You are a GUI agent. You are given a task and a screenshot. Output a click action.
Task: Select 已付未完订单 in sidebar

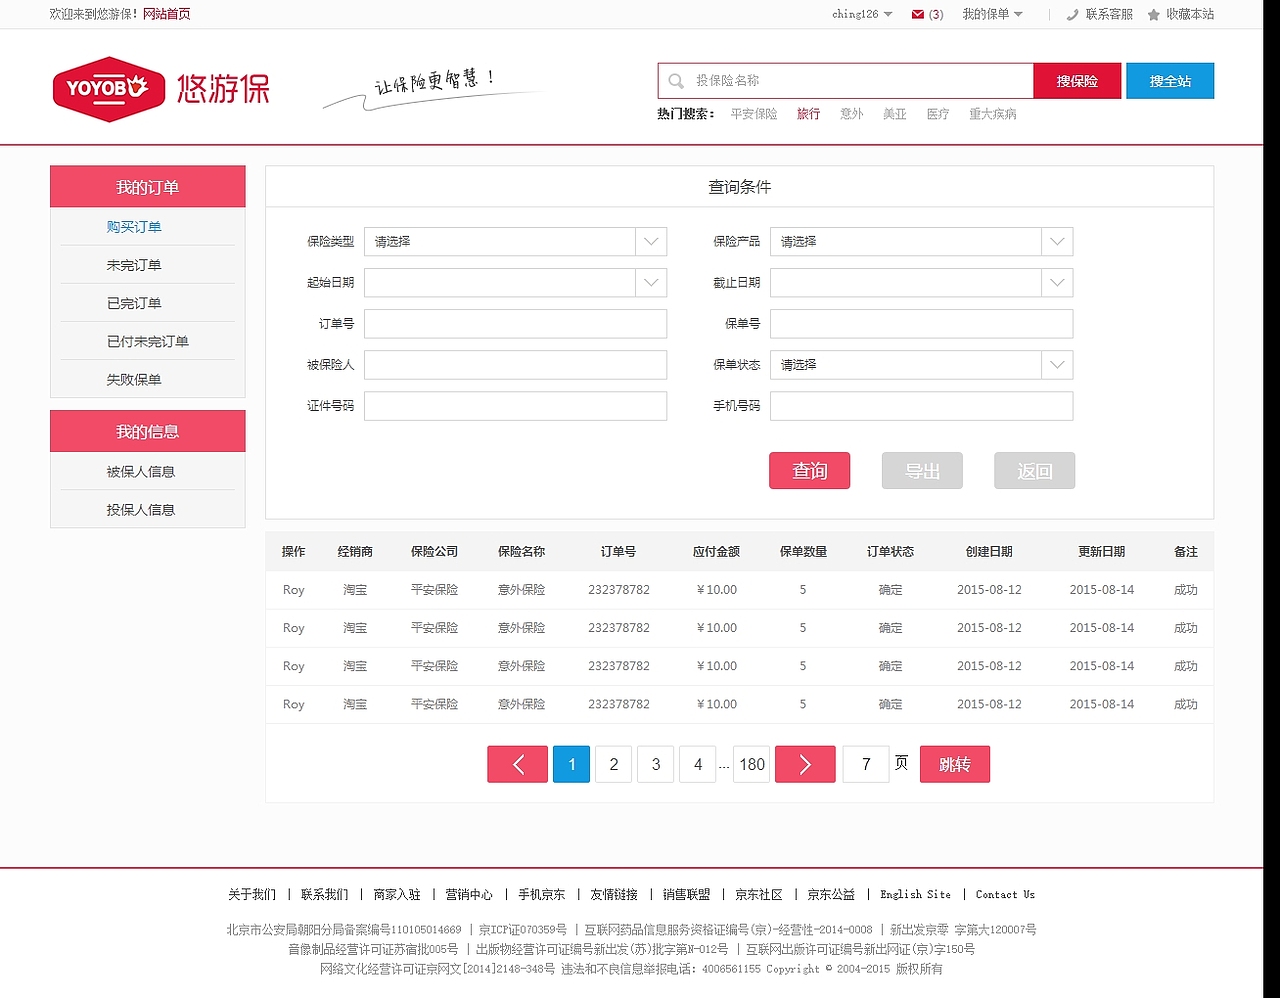point(148,341)
